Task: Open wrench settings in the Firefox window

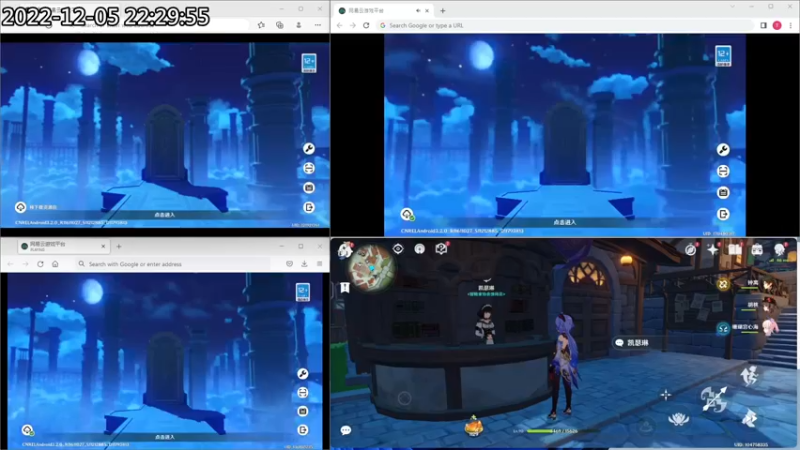Action: click(303, 373)
